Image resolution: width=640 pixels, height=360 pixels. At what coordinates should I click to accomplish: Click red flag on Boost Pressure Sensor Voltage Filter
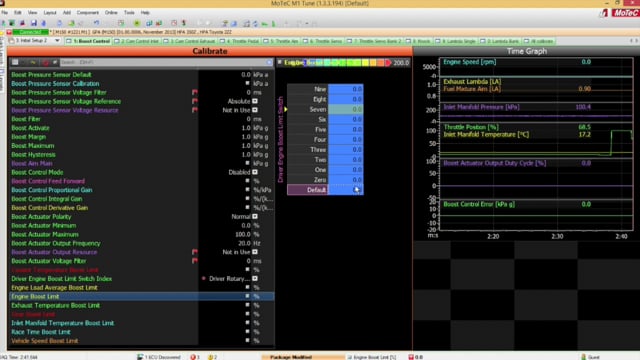coord(195,92)
